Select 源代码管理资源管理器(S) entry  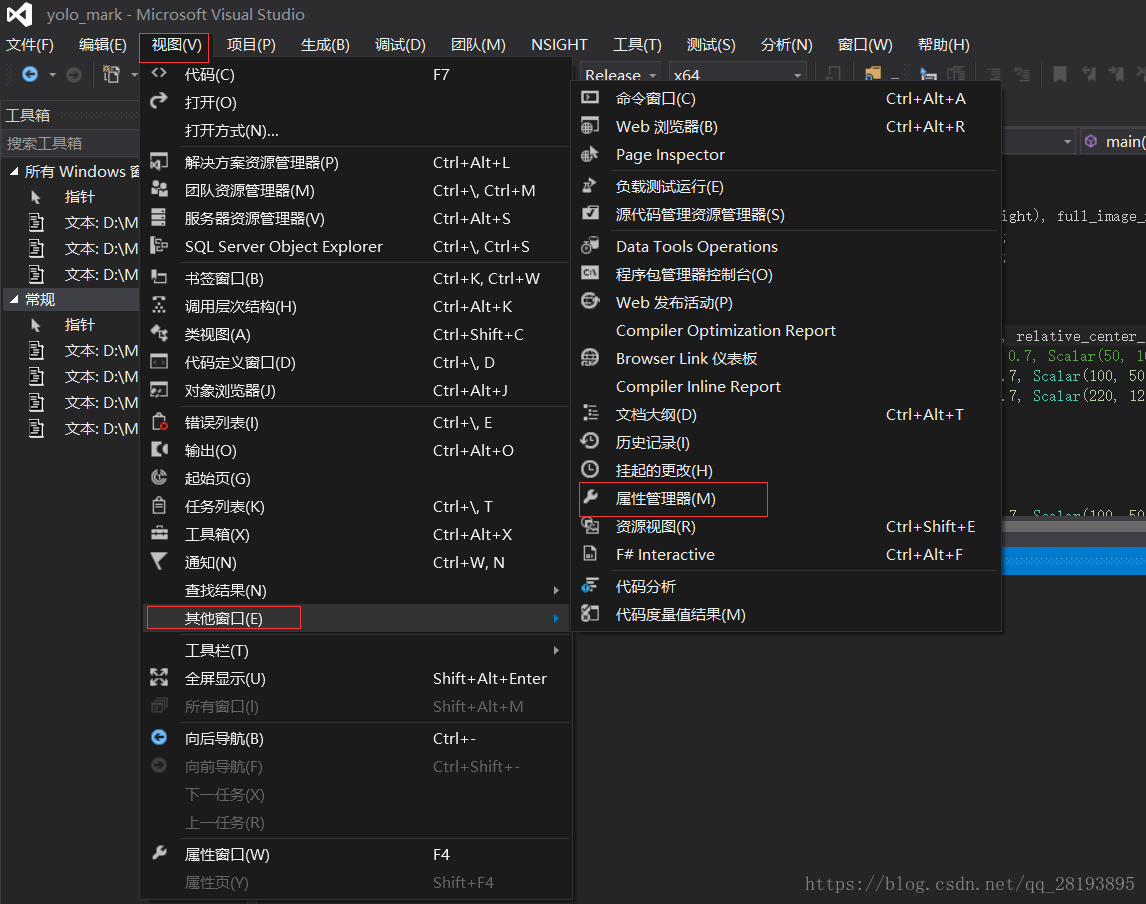pyautogui.click(x=787, y=215)
